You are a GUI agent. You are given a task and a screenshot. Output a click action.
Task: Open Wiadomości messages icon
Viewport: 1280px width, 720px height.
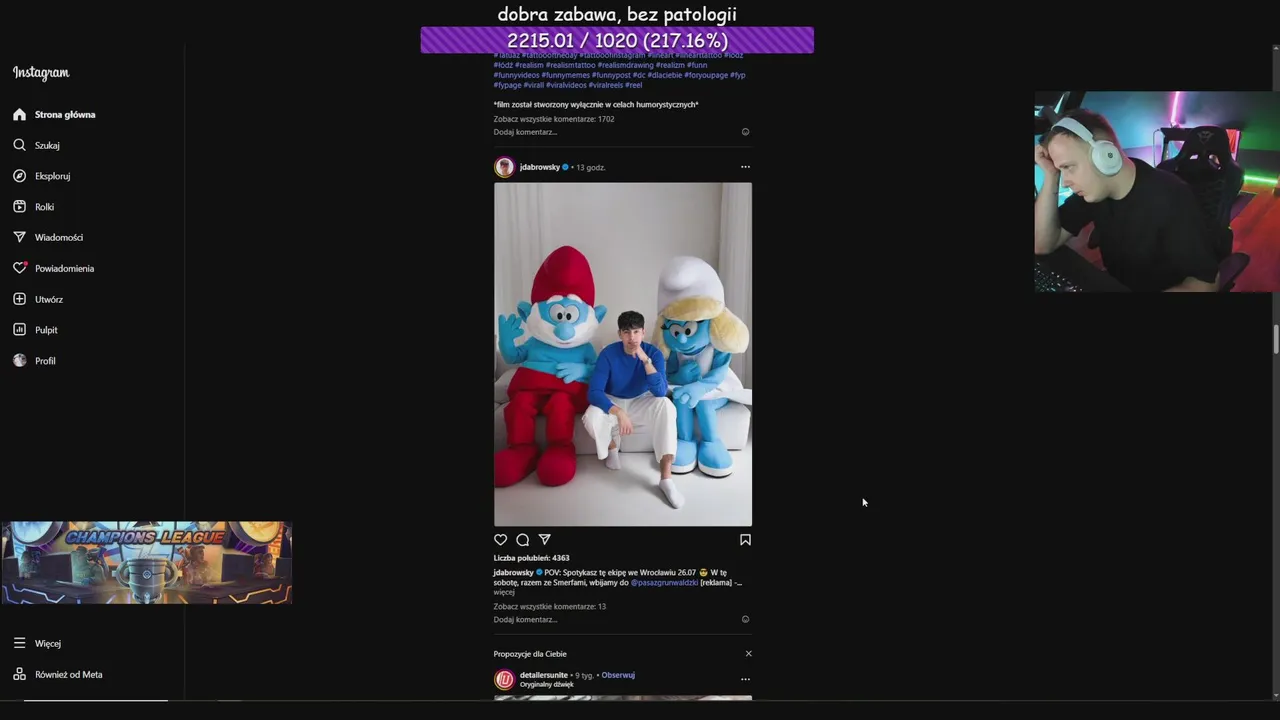tap(19, 237)
